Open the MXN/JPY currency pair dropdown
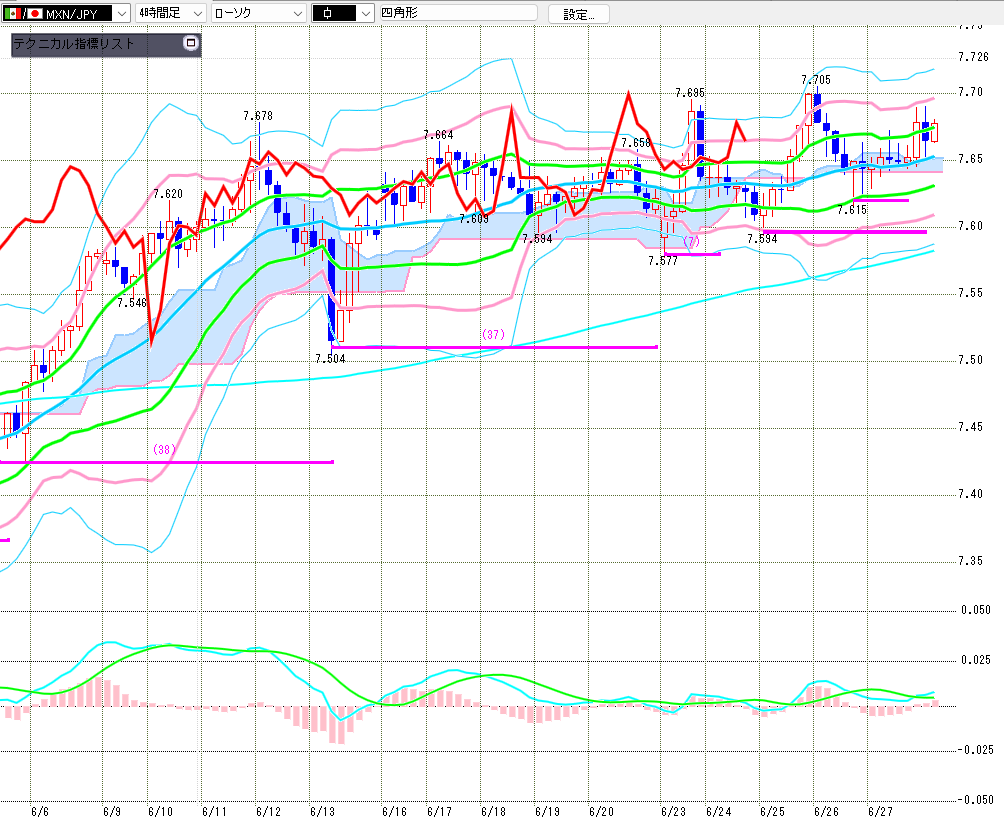 (x=65, y=13)
